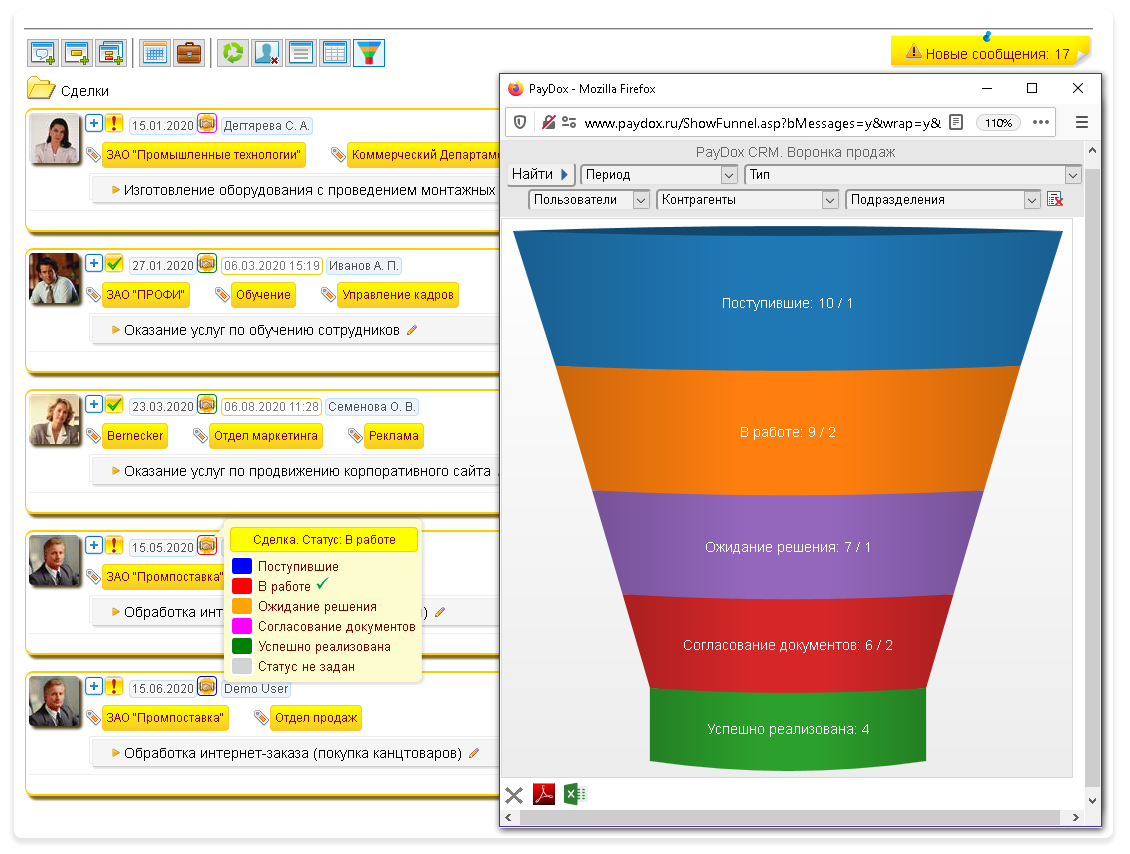Export the funnel via the Excel icon
This screenshot has width=1130, height=854.
tap(575, 795)
